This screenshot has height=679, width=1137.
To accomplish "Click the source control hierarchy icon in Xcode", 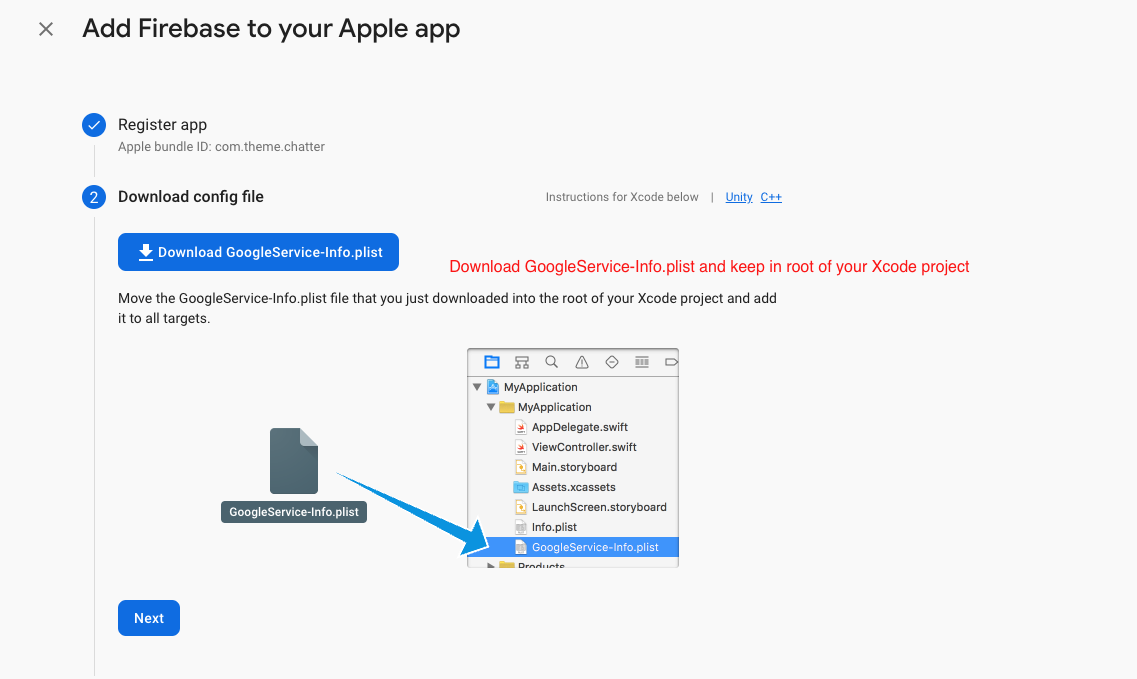I will point(521,362).
